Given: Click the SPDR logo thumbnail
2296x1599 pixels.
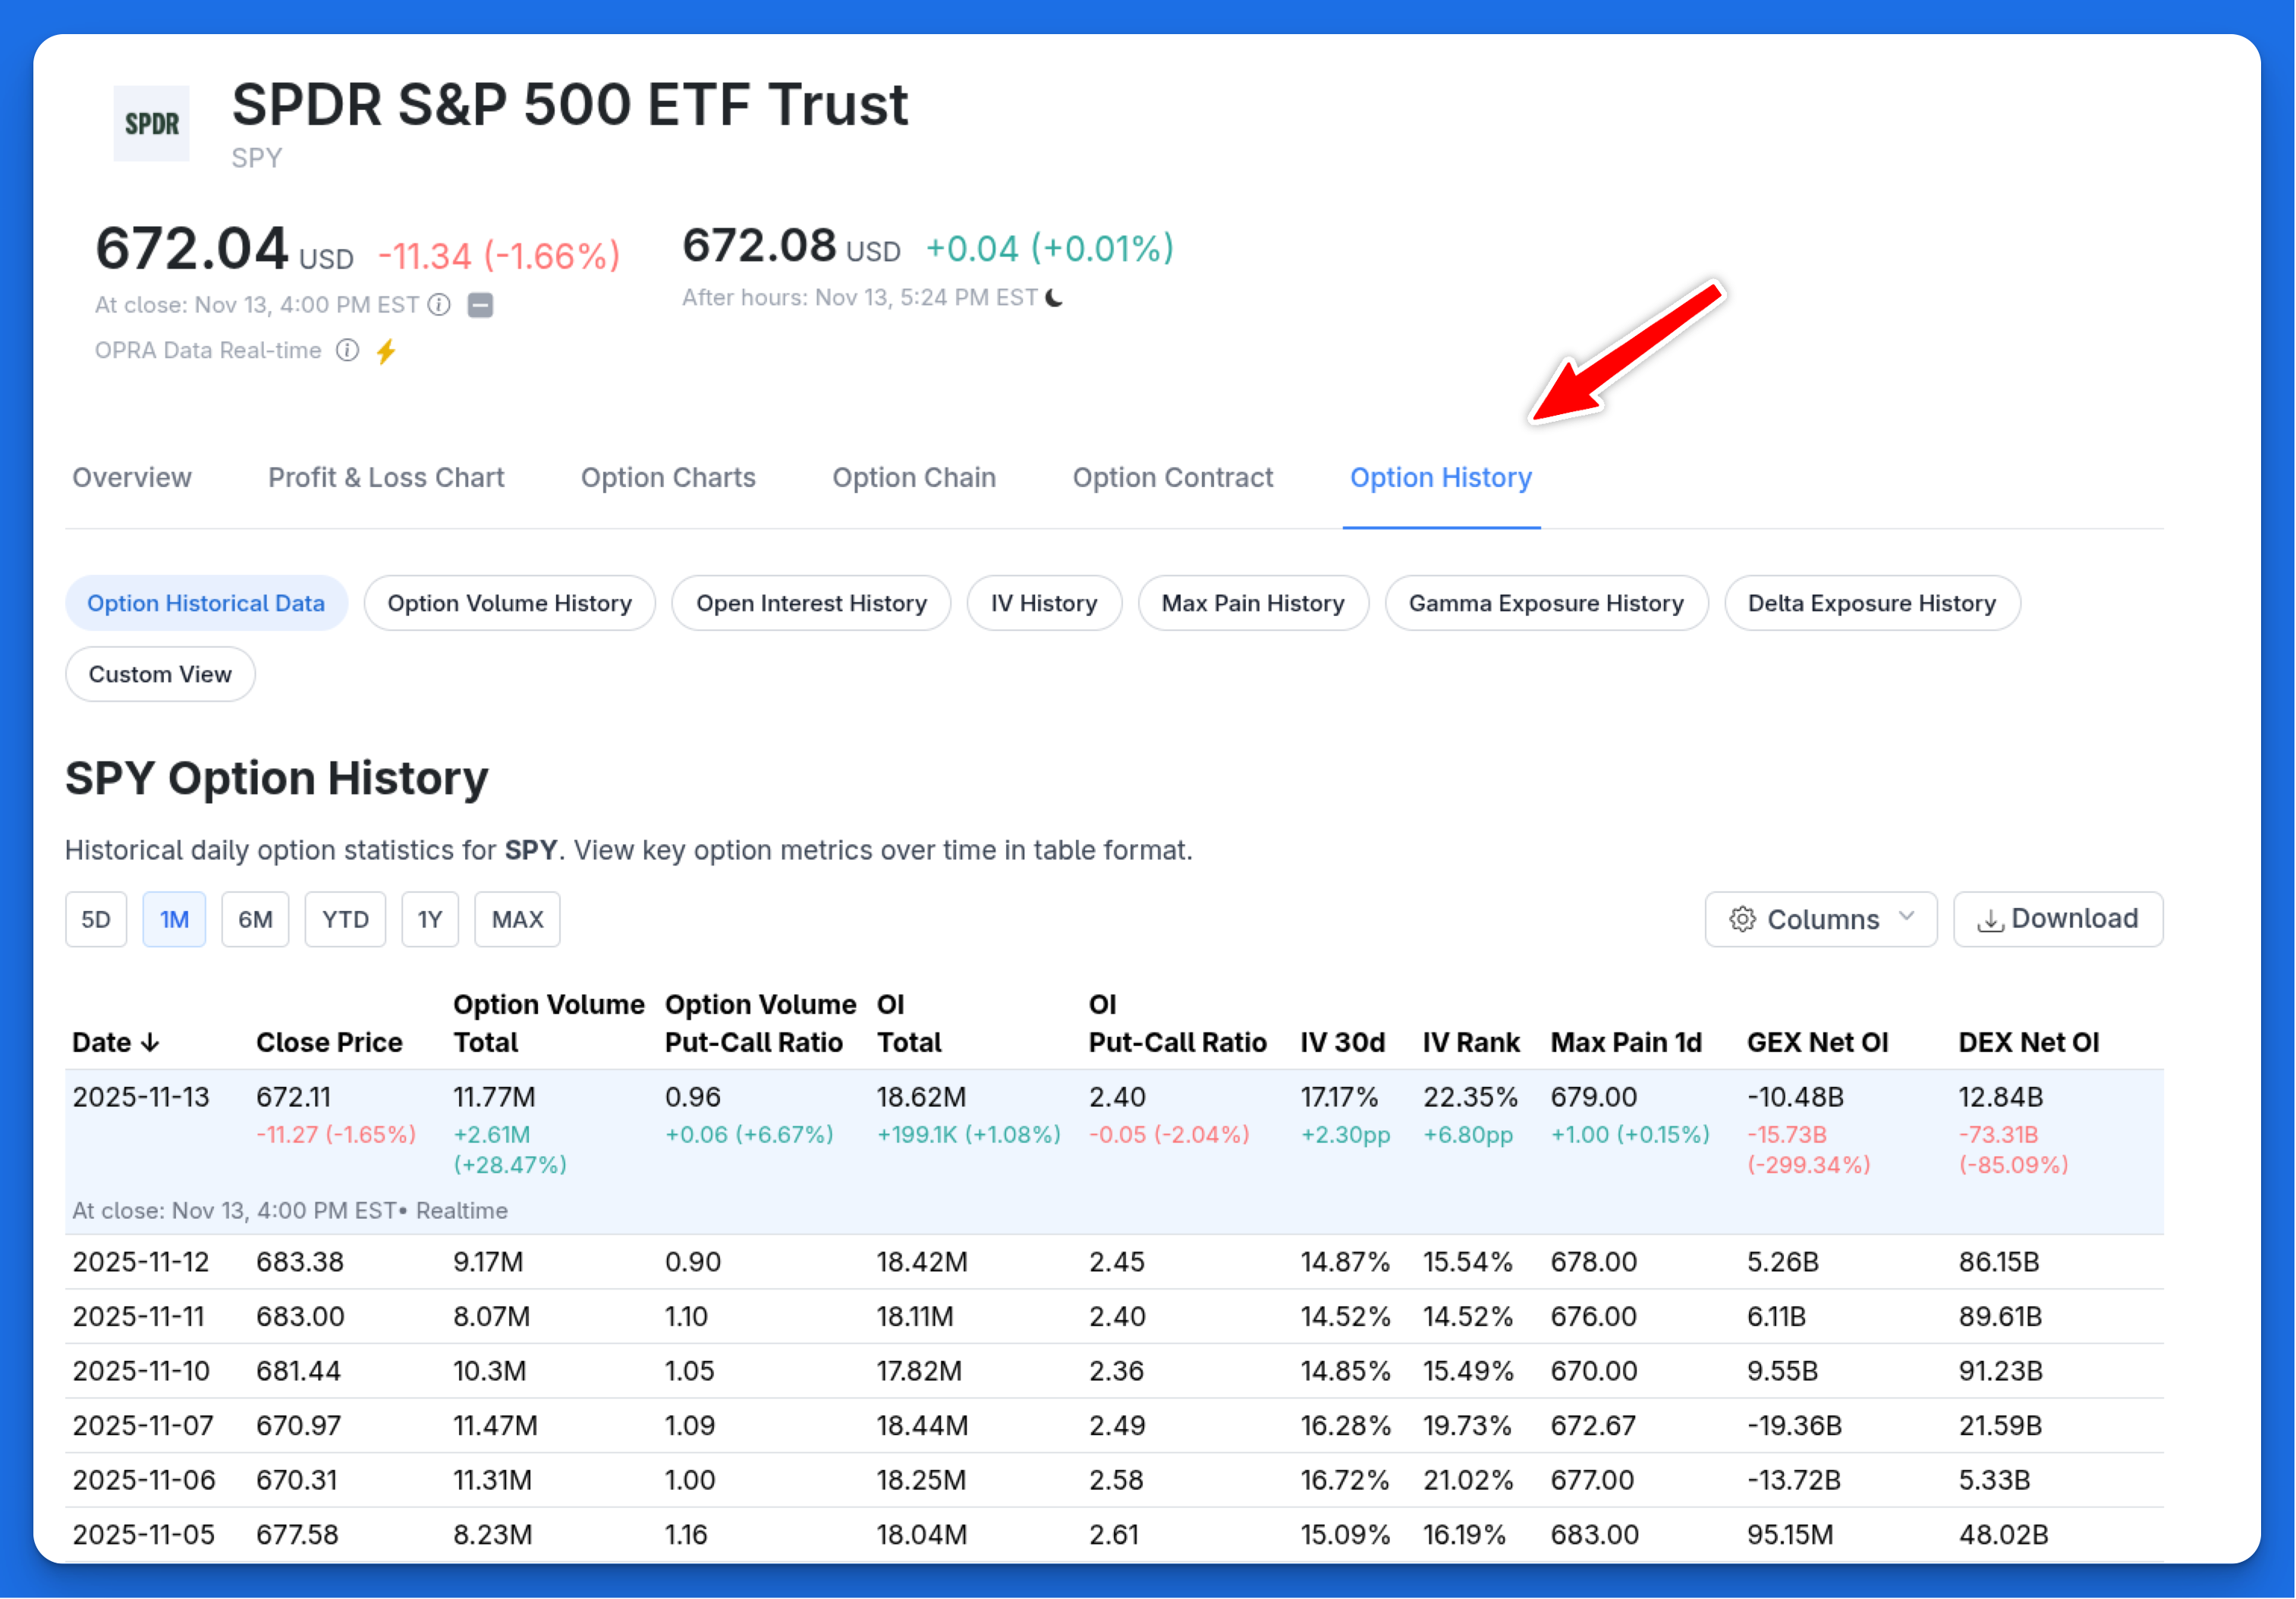Looking at the screenshot, I should click(151, 124).
